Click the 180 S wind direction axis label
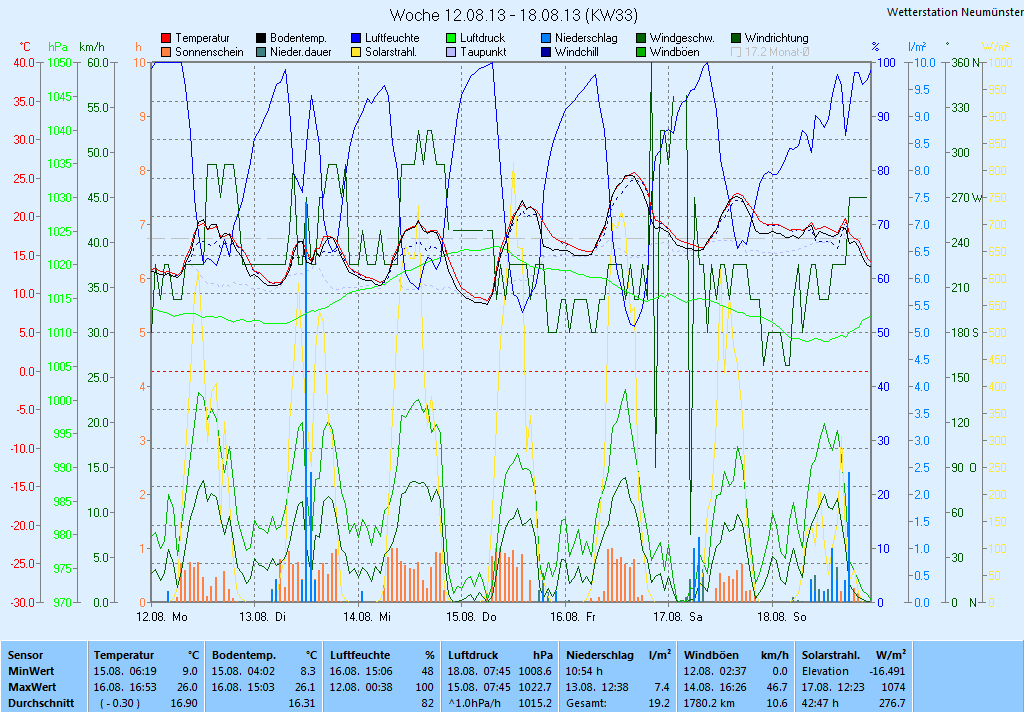The image size is (1024, 712). pos(965,332)
